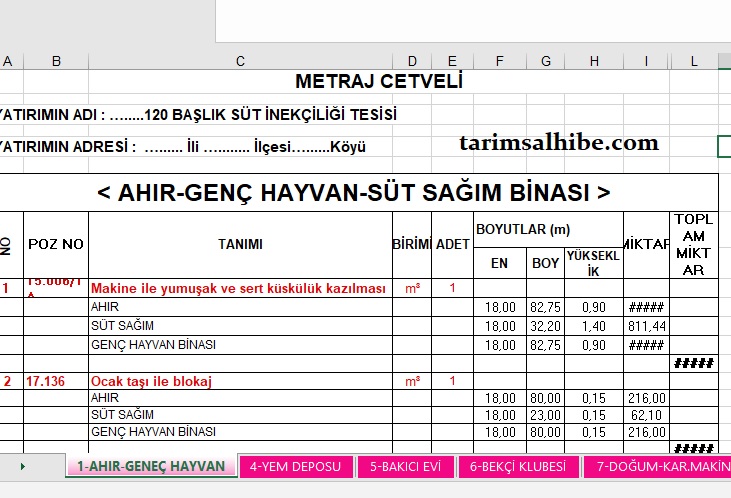Select the YÜKSEKLİK subheader cell

[x=594, y=263]
